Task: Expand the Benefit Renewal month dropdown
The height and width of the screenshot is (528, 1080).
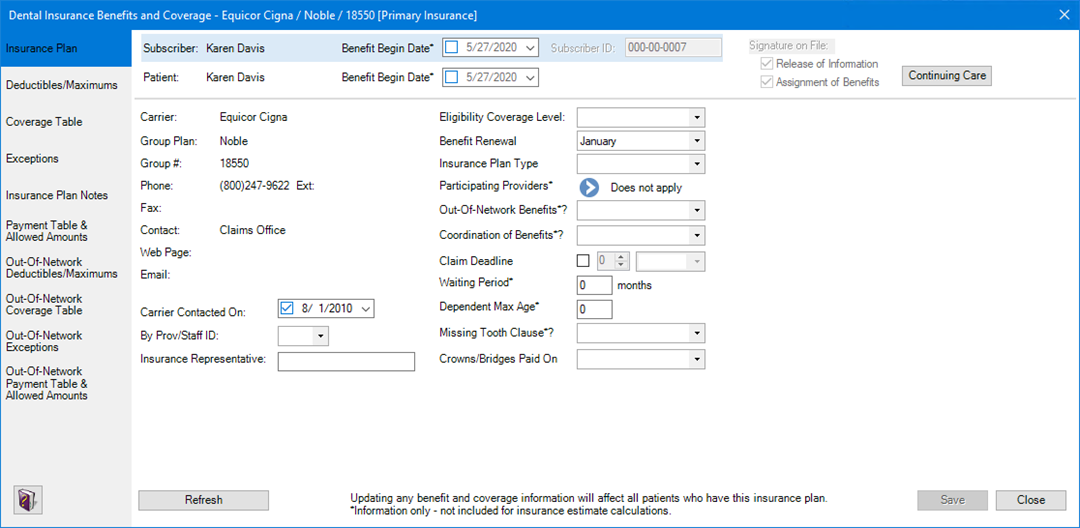Action: coord(696,141)
